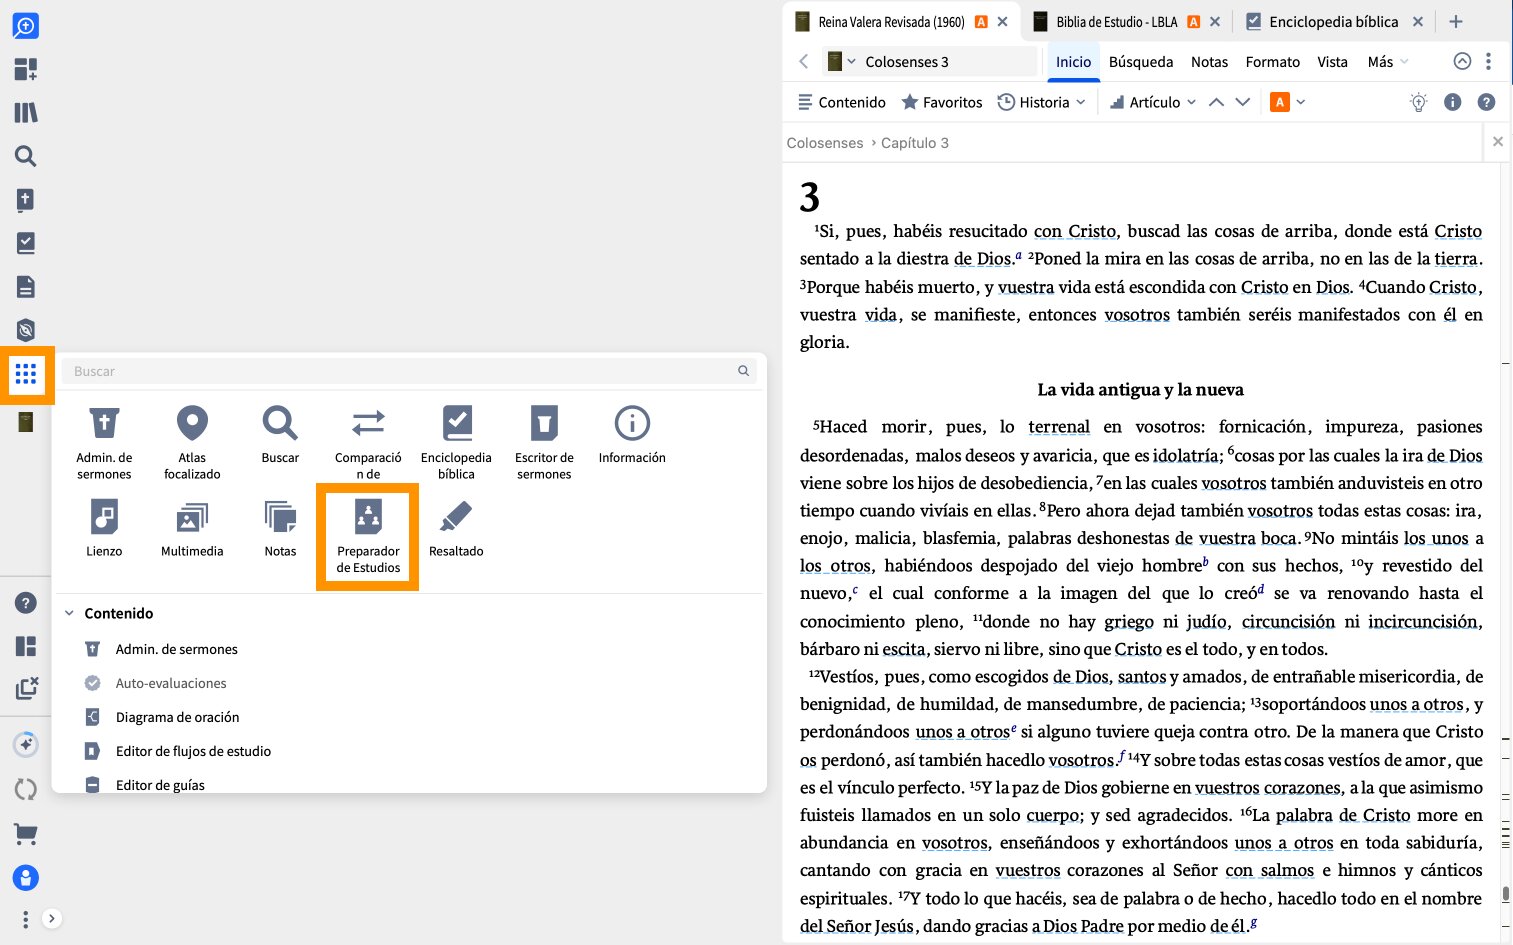Click the info circle icon in toolbar

click(x=1453, y=102)
